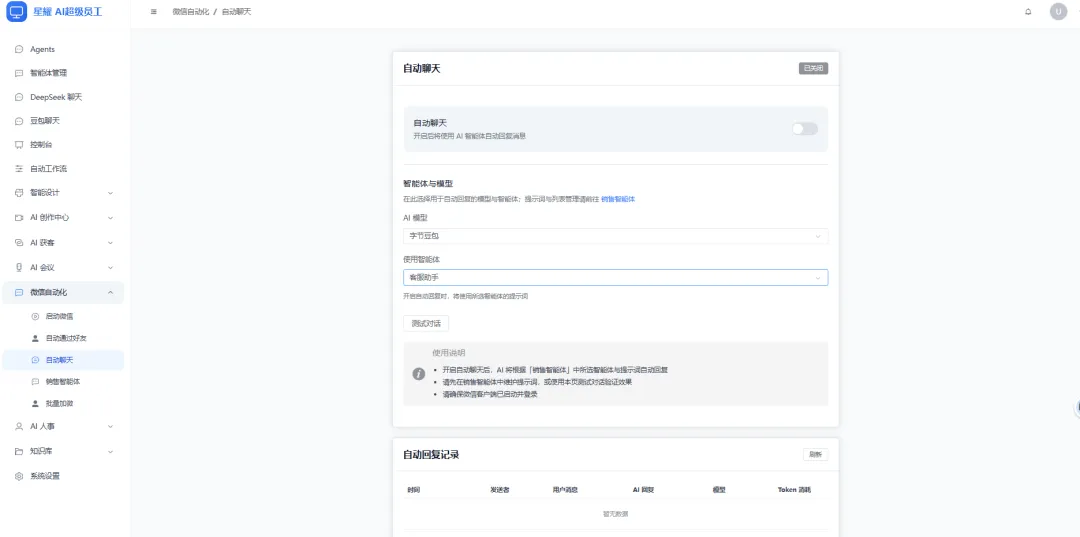Image resolution: width=1080 pixels, height=537 pixels.
Task: Click the 智能体与模型 section heading
Action: (x=428, y=184)
